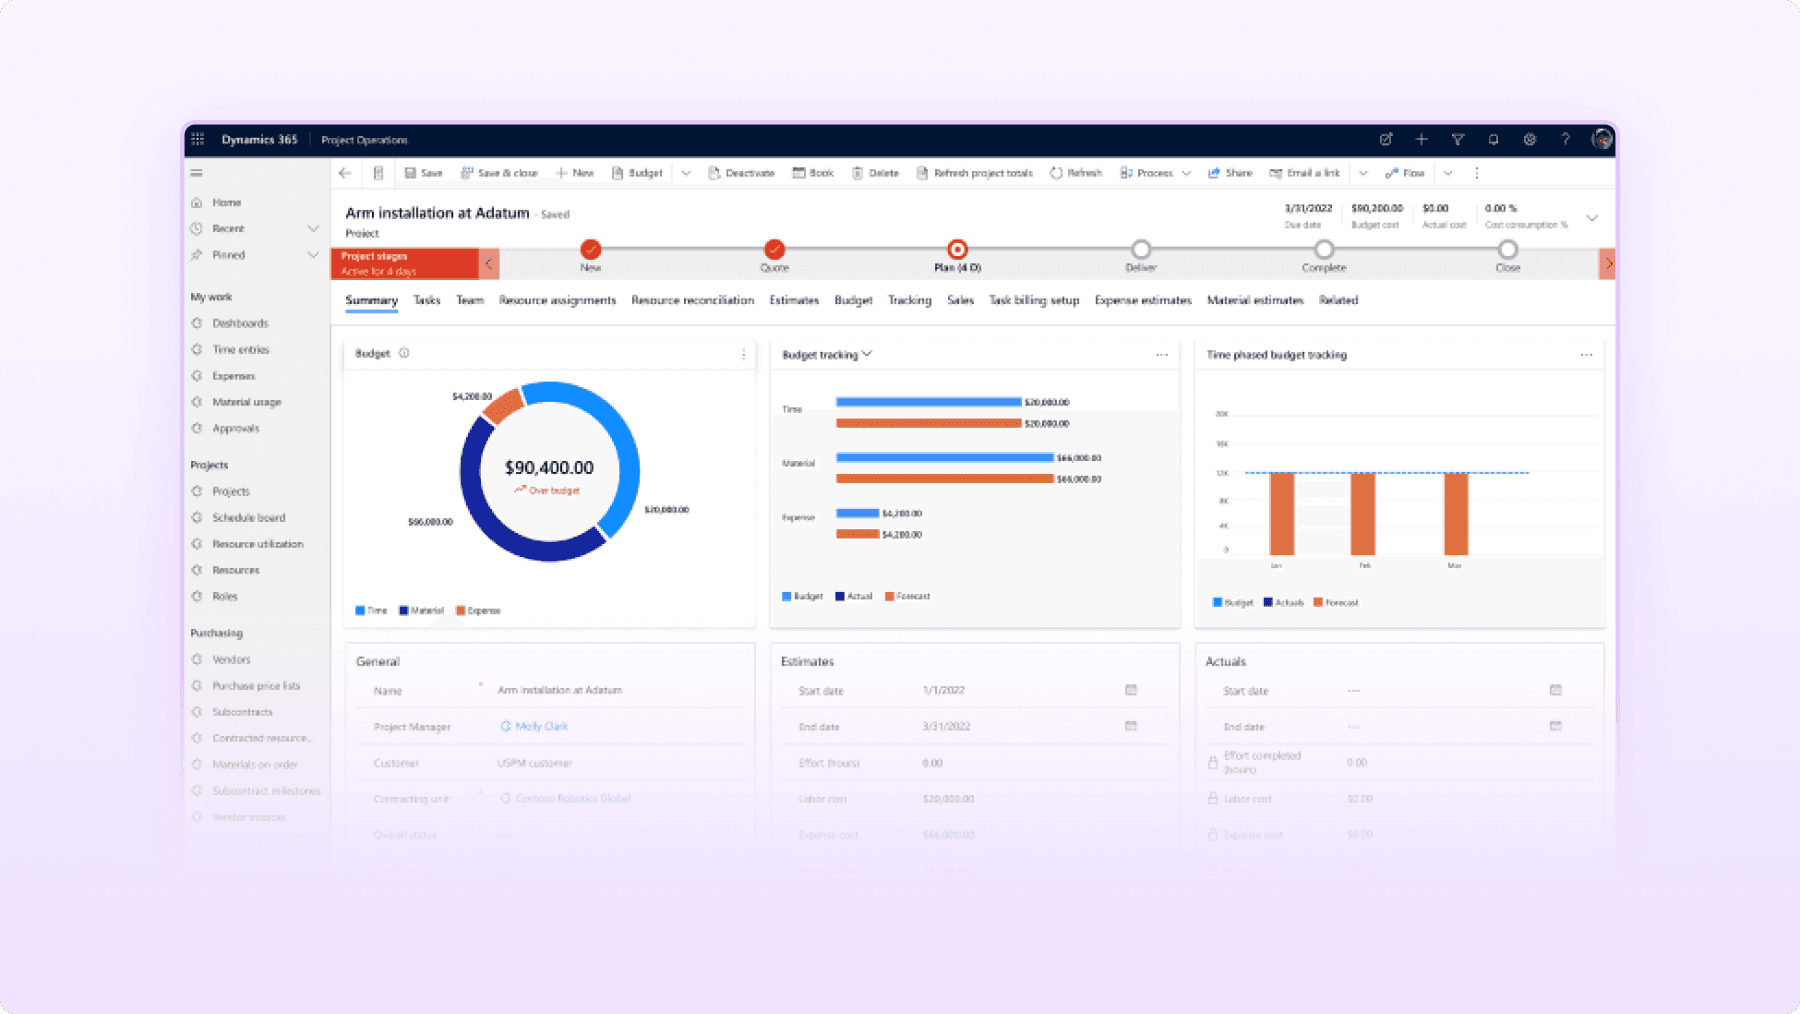Screen dimensions: 1800x1014
Task: Click Time legend swatch in Budget chart
Action: click(360, 610)
